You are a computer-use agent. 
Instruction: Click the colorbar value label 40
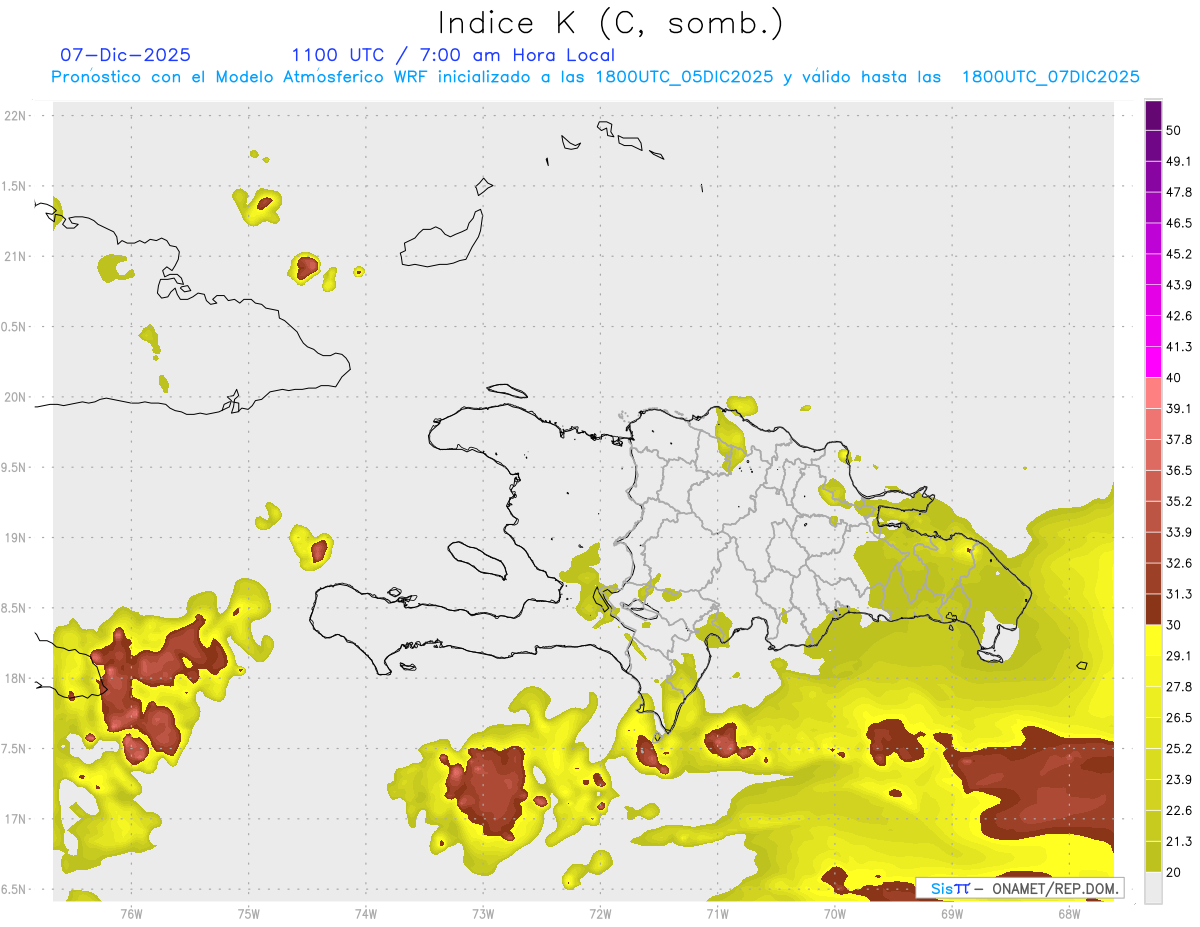pyautogui.click(x=1174, y=377)
